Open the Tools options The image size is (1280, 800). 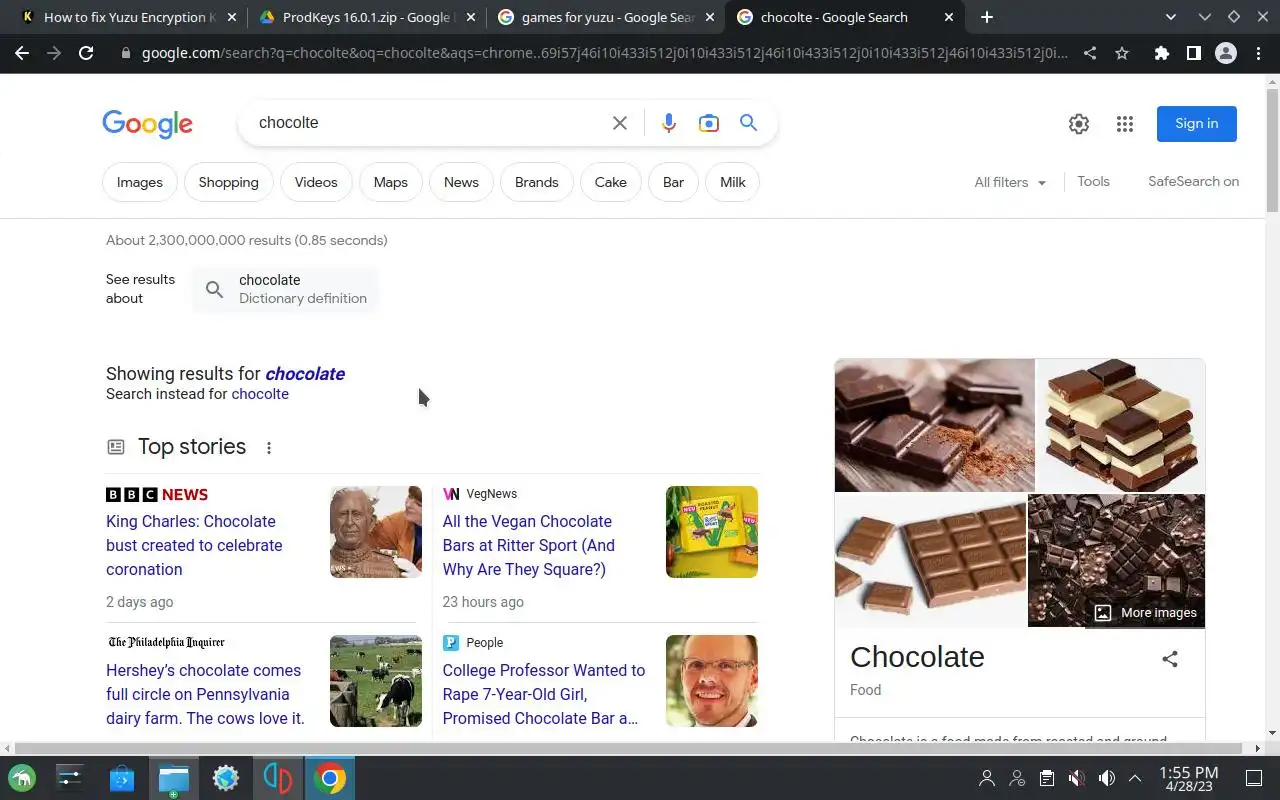click(x=1093, y=181)
